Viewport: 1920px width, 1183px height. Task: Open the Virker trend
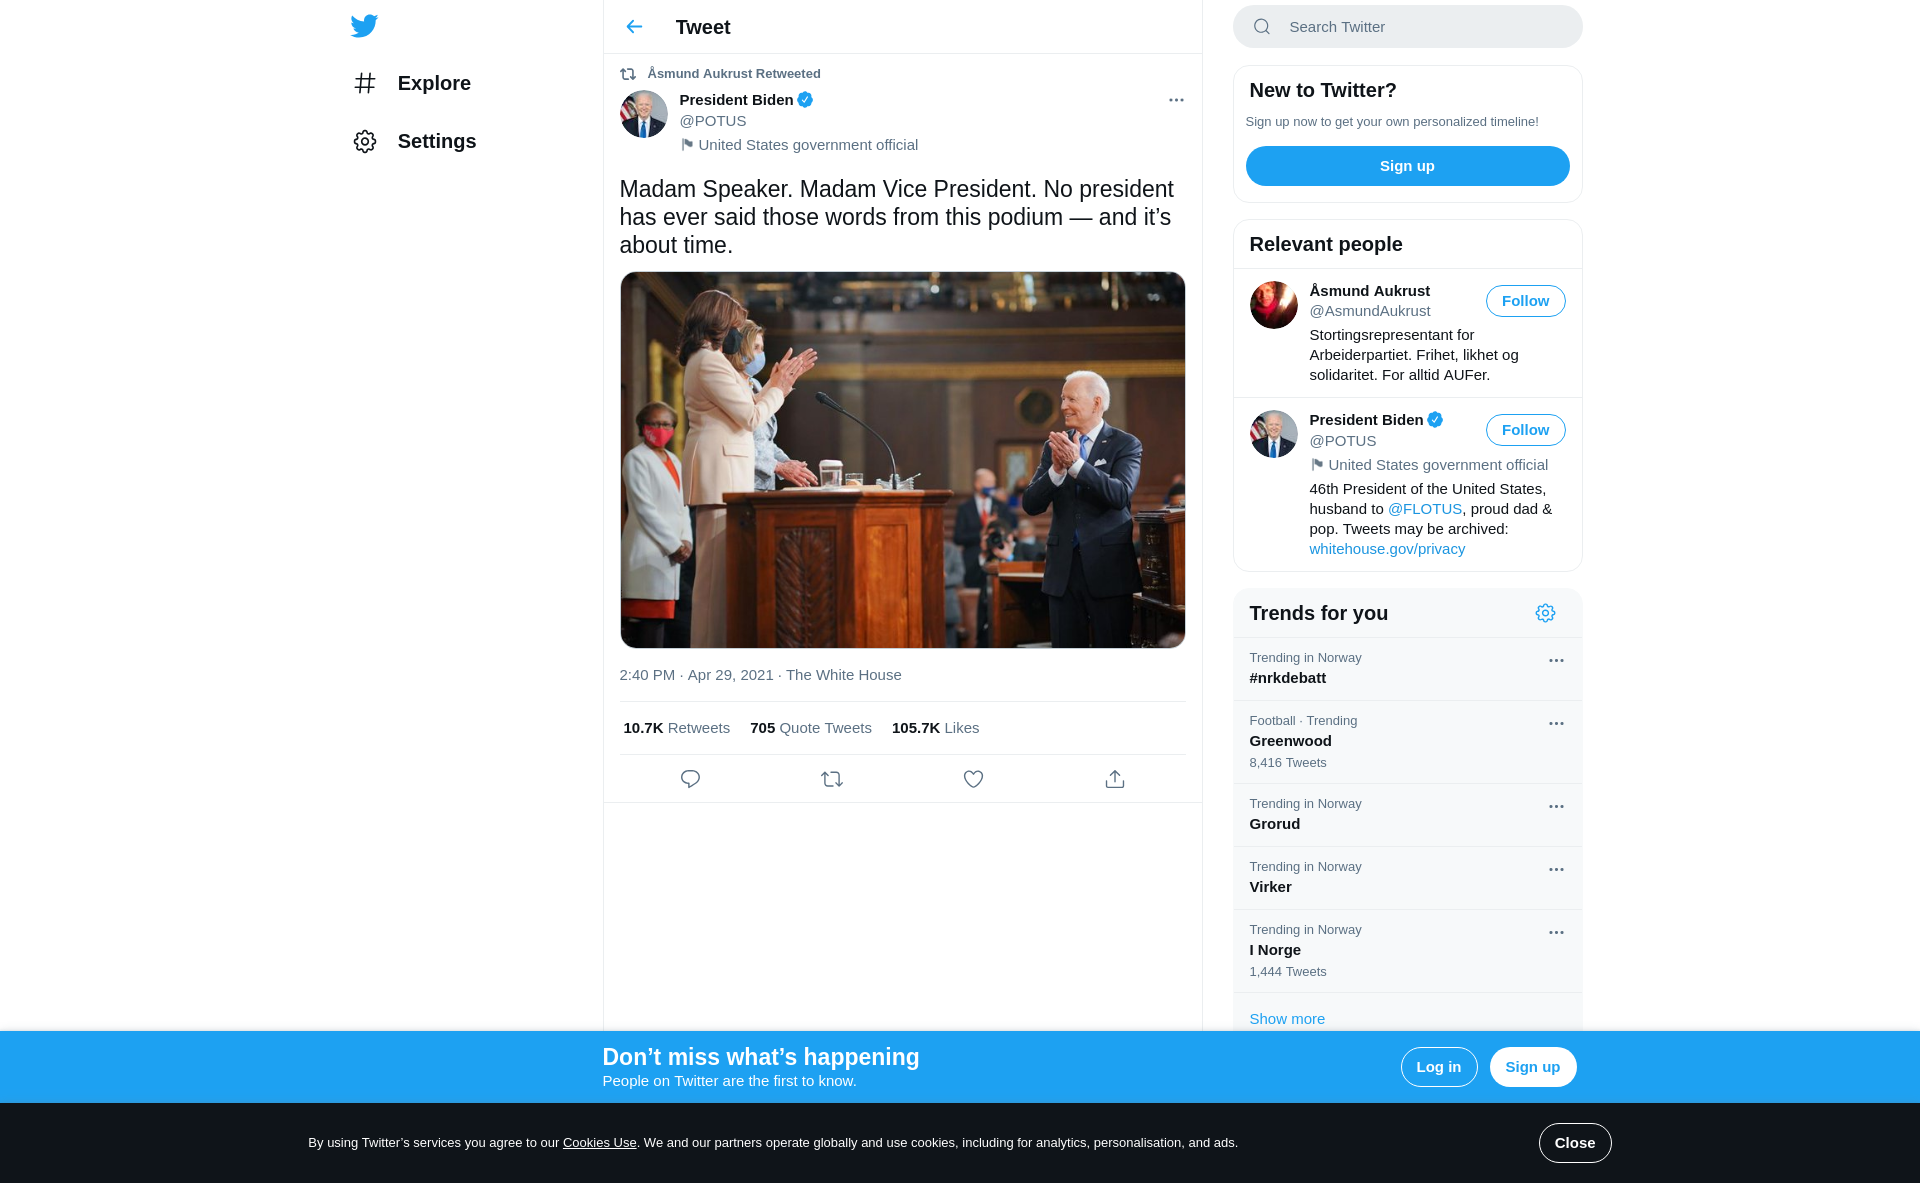pos(1407,878)
